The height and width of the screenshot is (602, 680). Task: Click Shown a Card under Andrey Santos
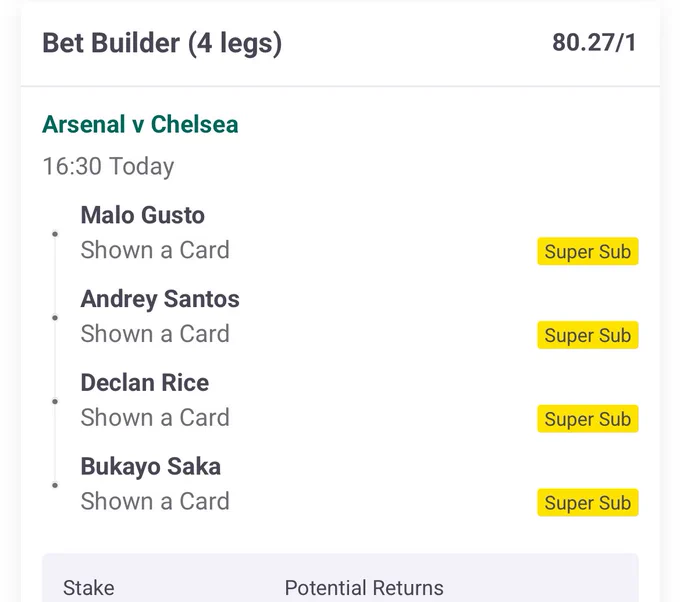point(155,334)
